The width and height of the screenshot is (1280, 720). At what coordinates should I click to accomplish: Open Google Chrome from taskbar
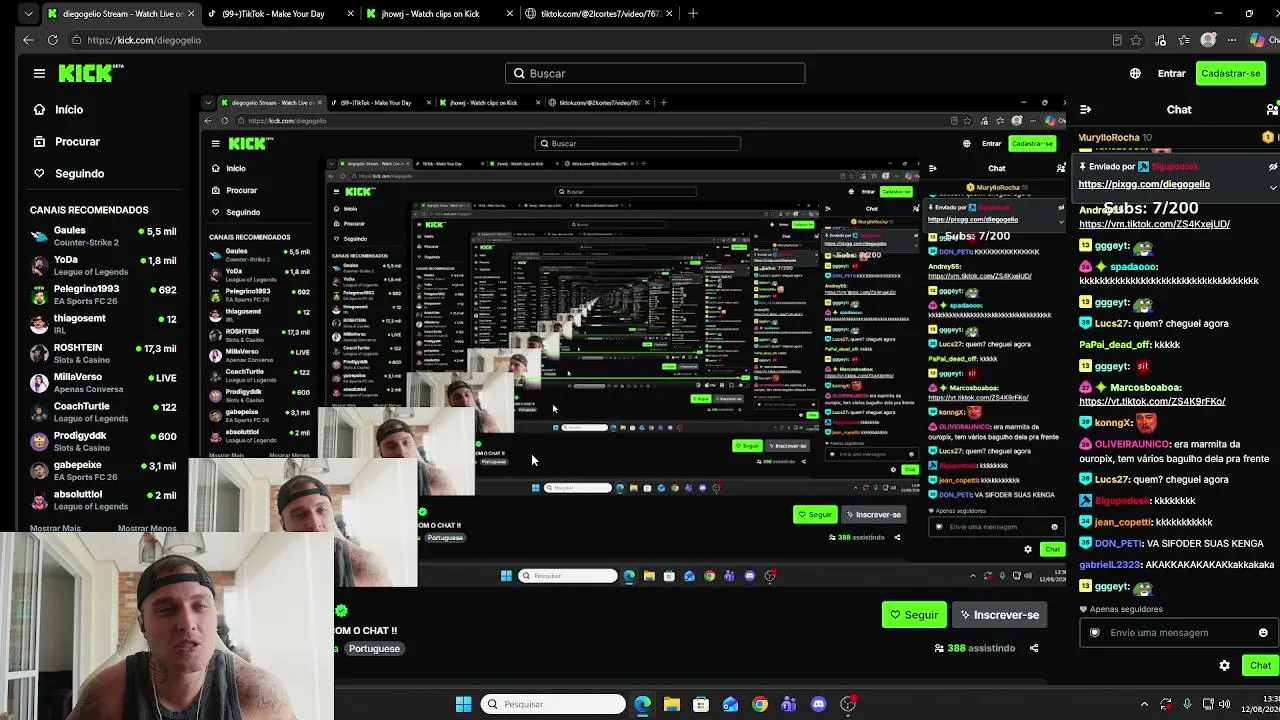click(x=760, y=704)
